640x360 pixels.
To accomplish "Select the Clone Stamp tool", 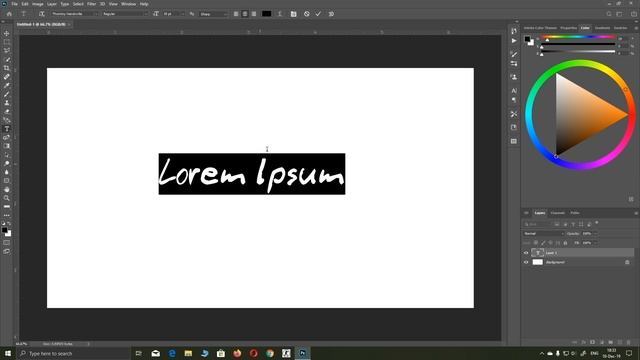I will (7, 103).
